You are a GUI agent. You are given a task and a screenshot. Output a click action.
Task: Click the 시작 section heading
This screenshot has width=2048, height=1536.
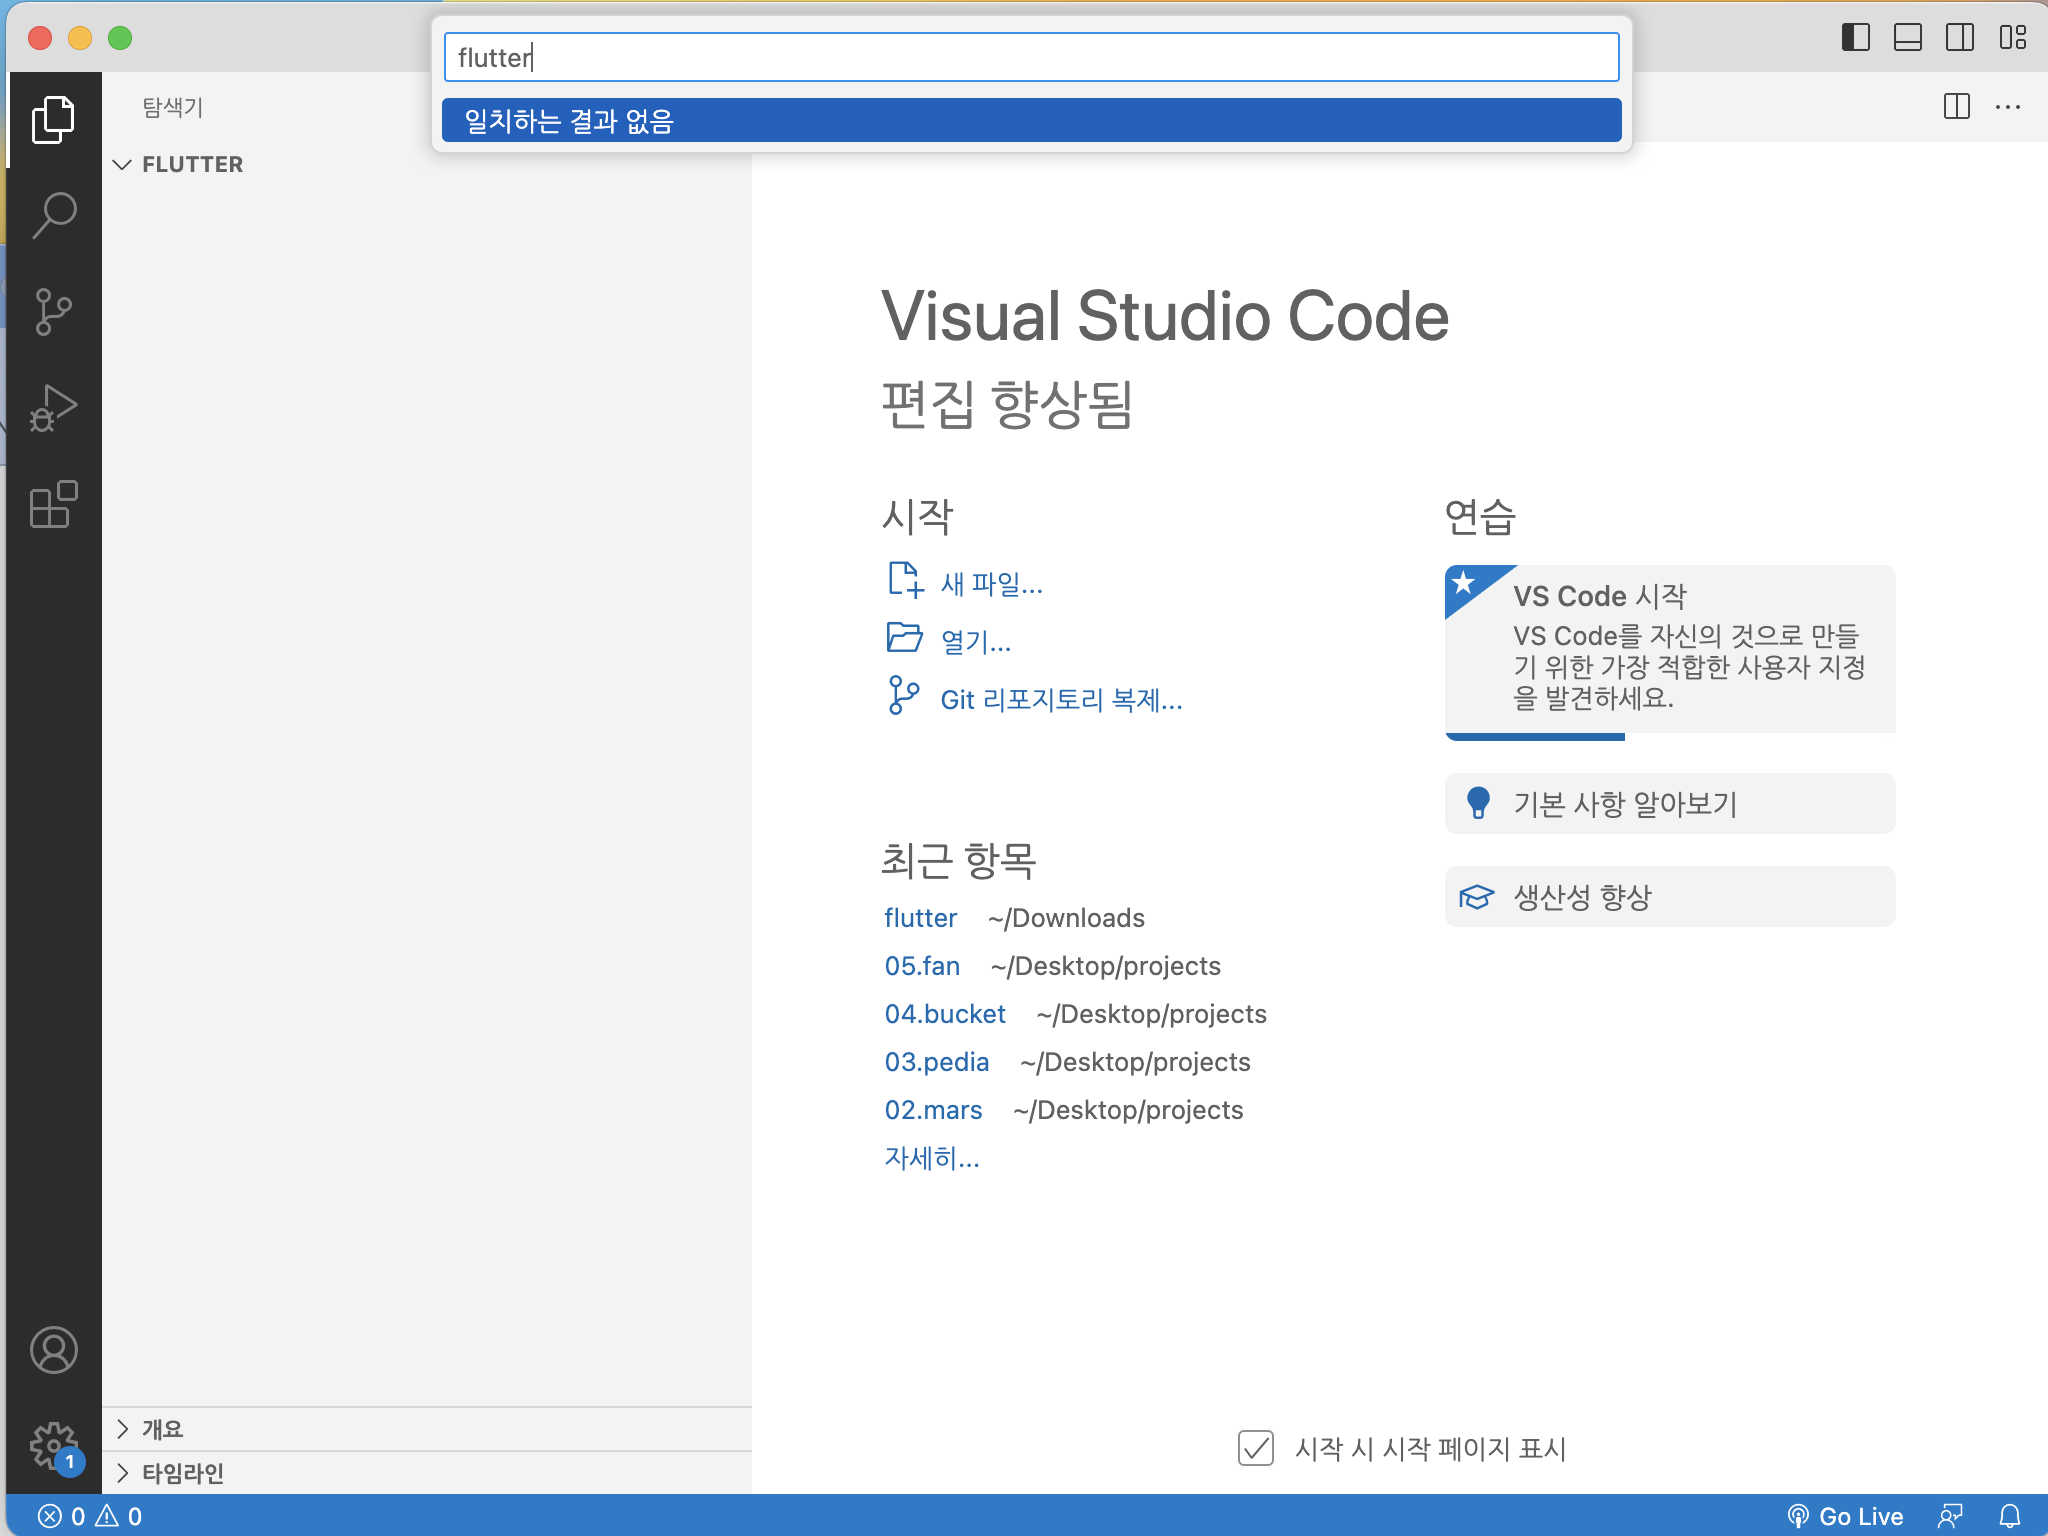pos(917,516)
